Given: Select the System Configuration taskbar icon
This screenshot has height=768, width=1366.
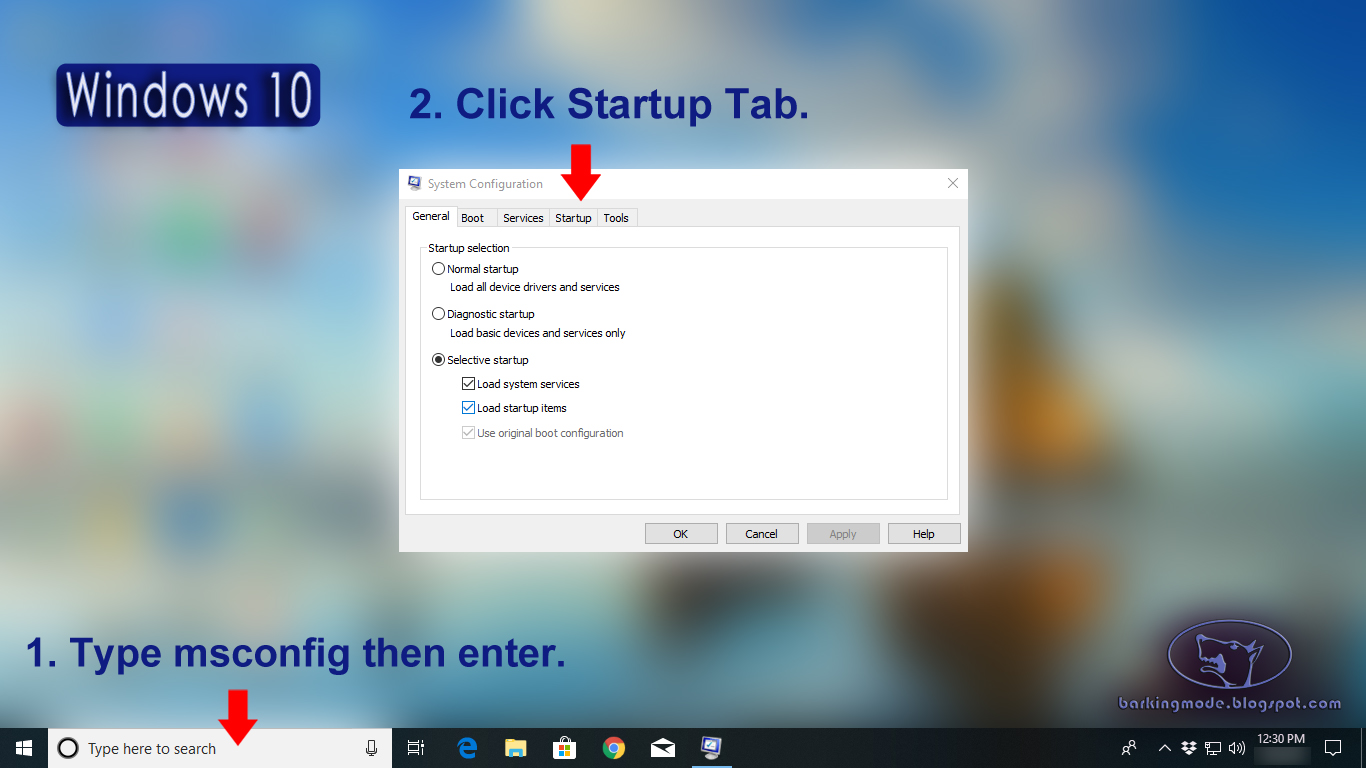Looking at the screenshot, I should pos(712,747).
